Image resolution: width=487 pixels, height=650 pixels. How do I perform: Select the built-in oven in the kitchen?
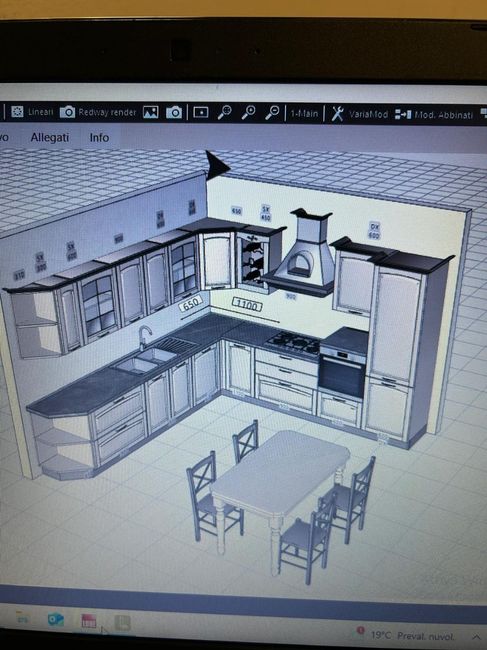click(x=342, y=371)
